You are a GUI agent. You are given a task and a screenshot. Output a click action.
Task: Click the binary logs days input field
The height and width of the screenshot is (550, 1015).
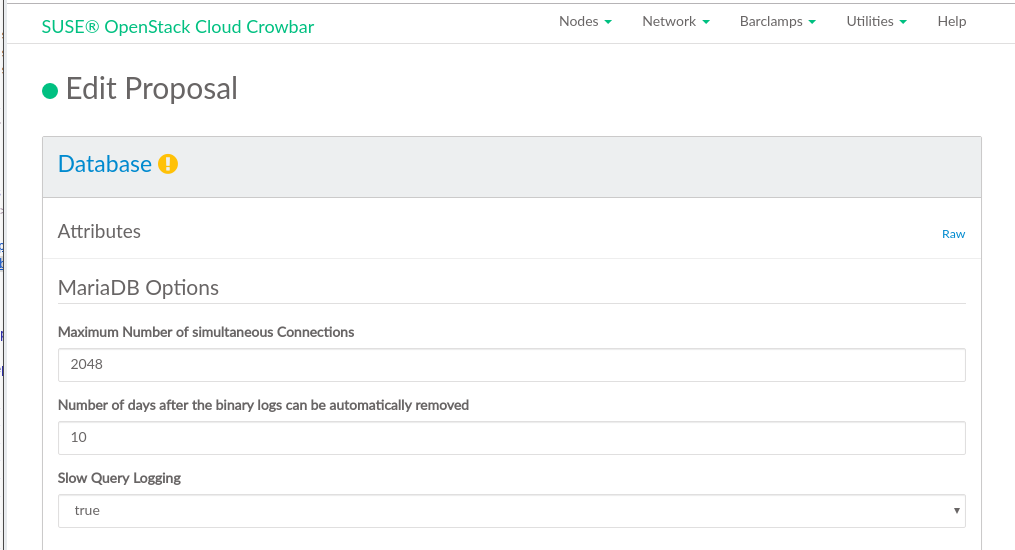pyautogui.click(x=511, y=438)
